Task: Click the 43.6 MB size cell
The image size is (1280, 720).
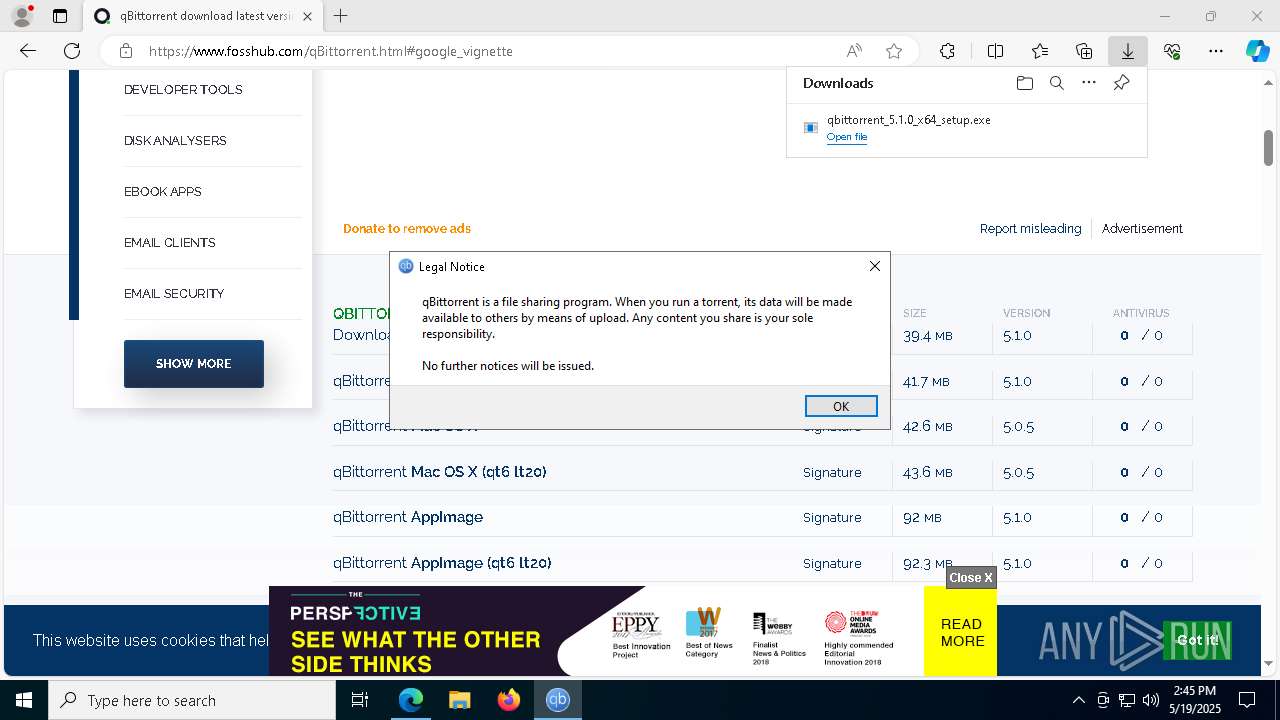Action: [928, 472]
